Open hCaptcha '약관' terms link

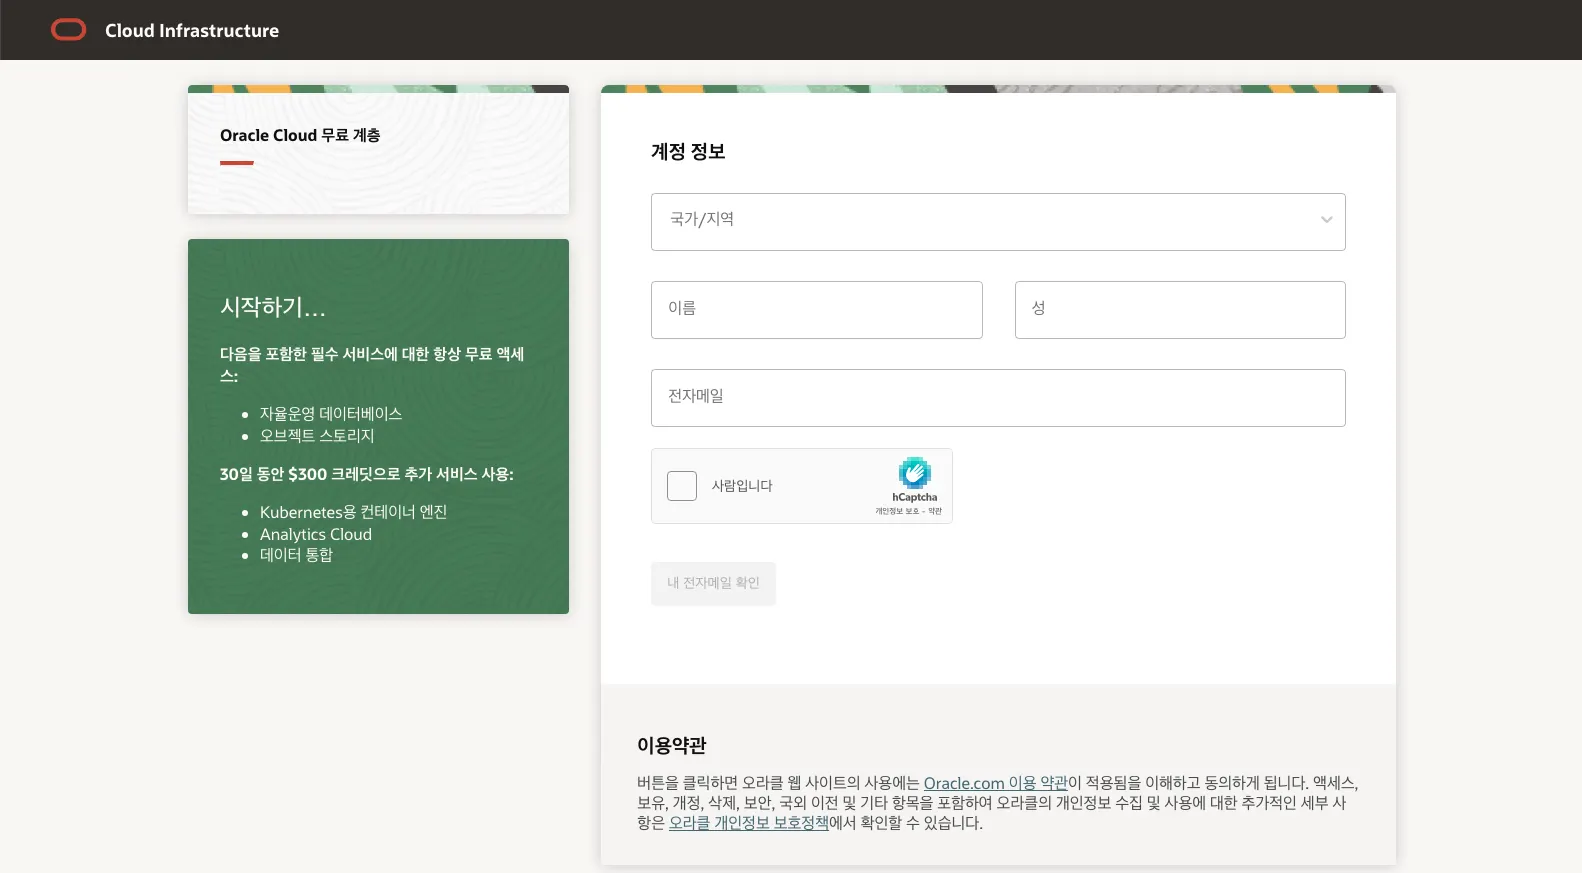coord(935,511)
